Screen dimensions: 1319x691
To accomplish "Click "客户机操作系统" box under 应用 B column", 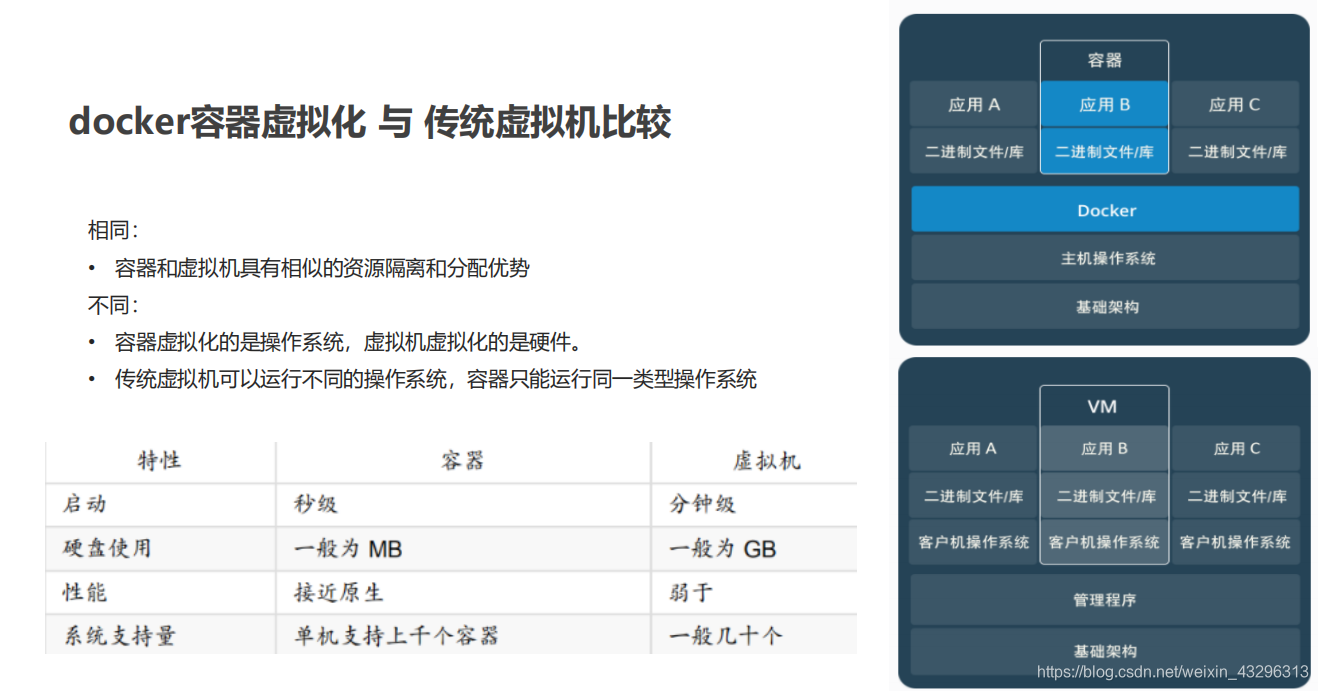I will coord(1104,542).
